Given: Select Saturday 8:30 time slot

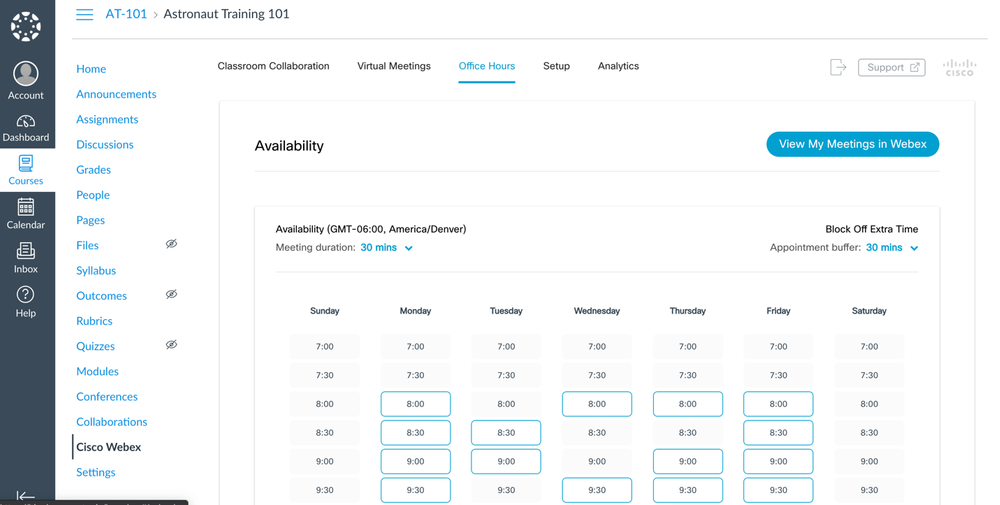Looking at the screenshot, I should coord(869,432).
